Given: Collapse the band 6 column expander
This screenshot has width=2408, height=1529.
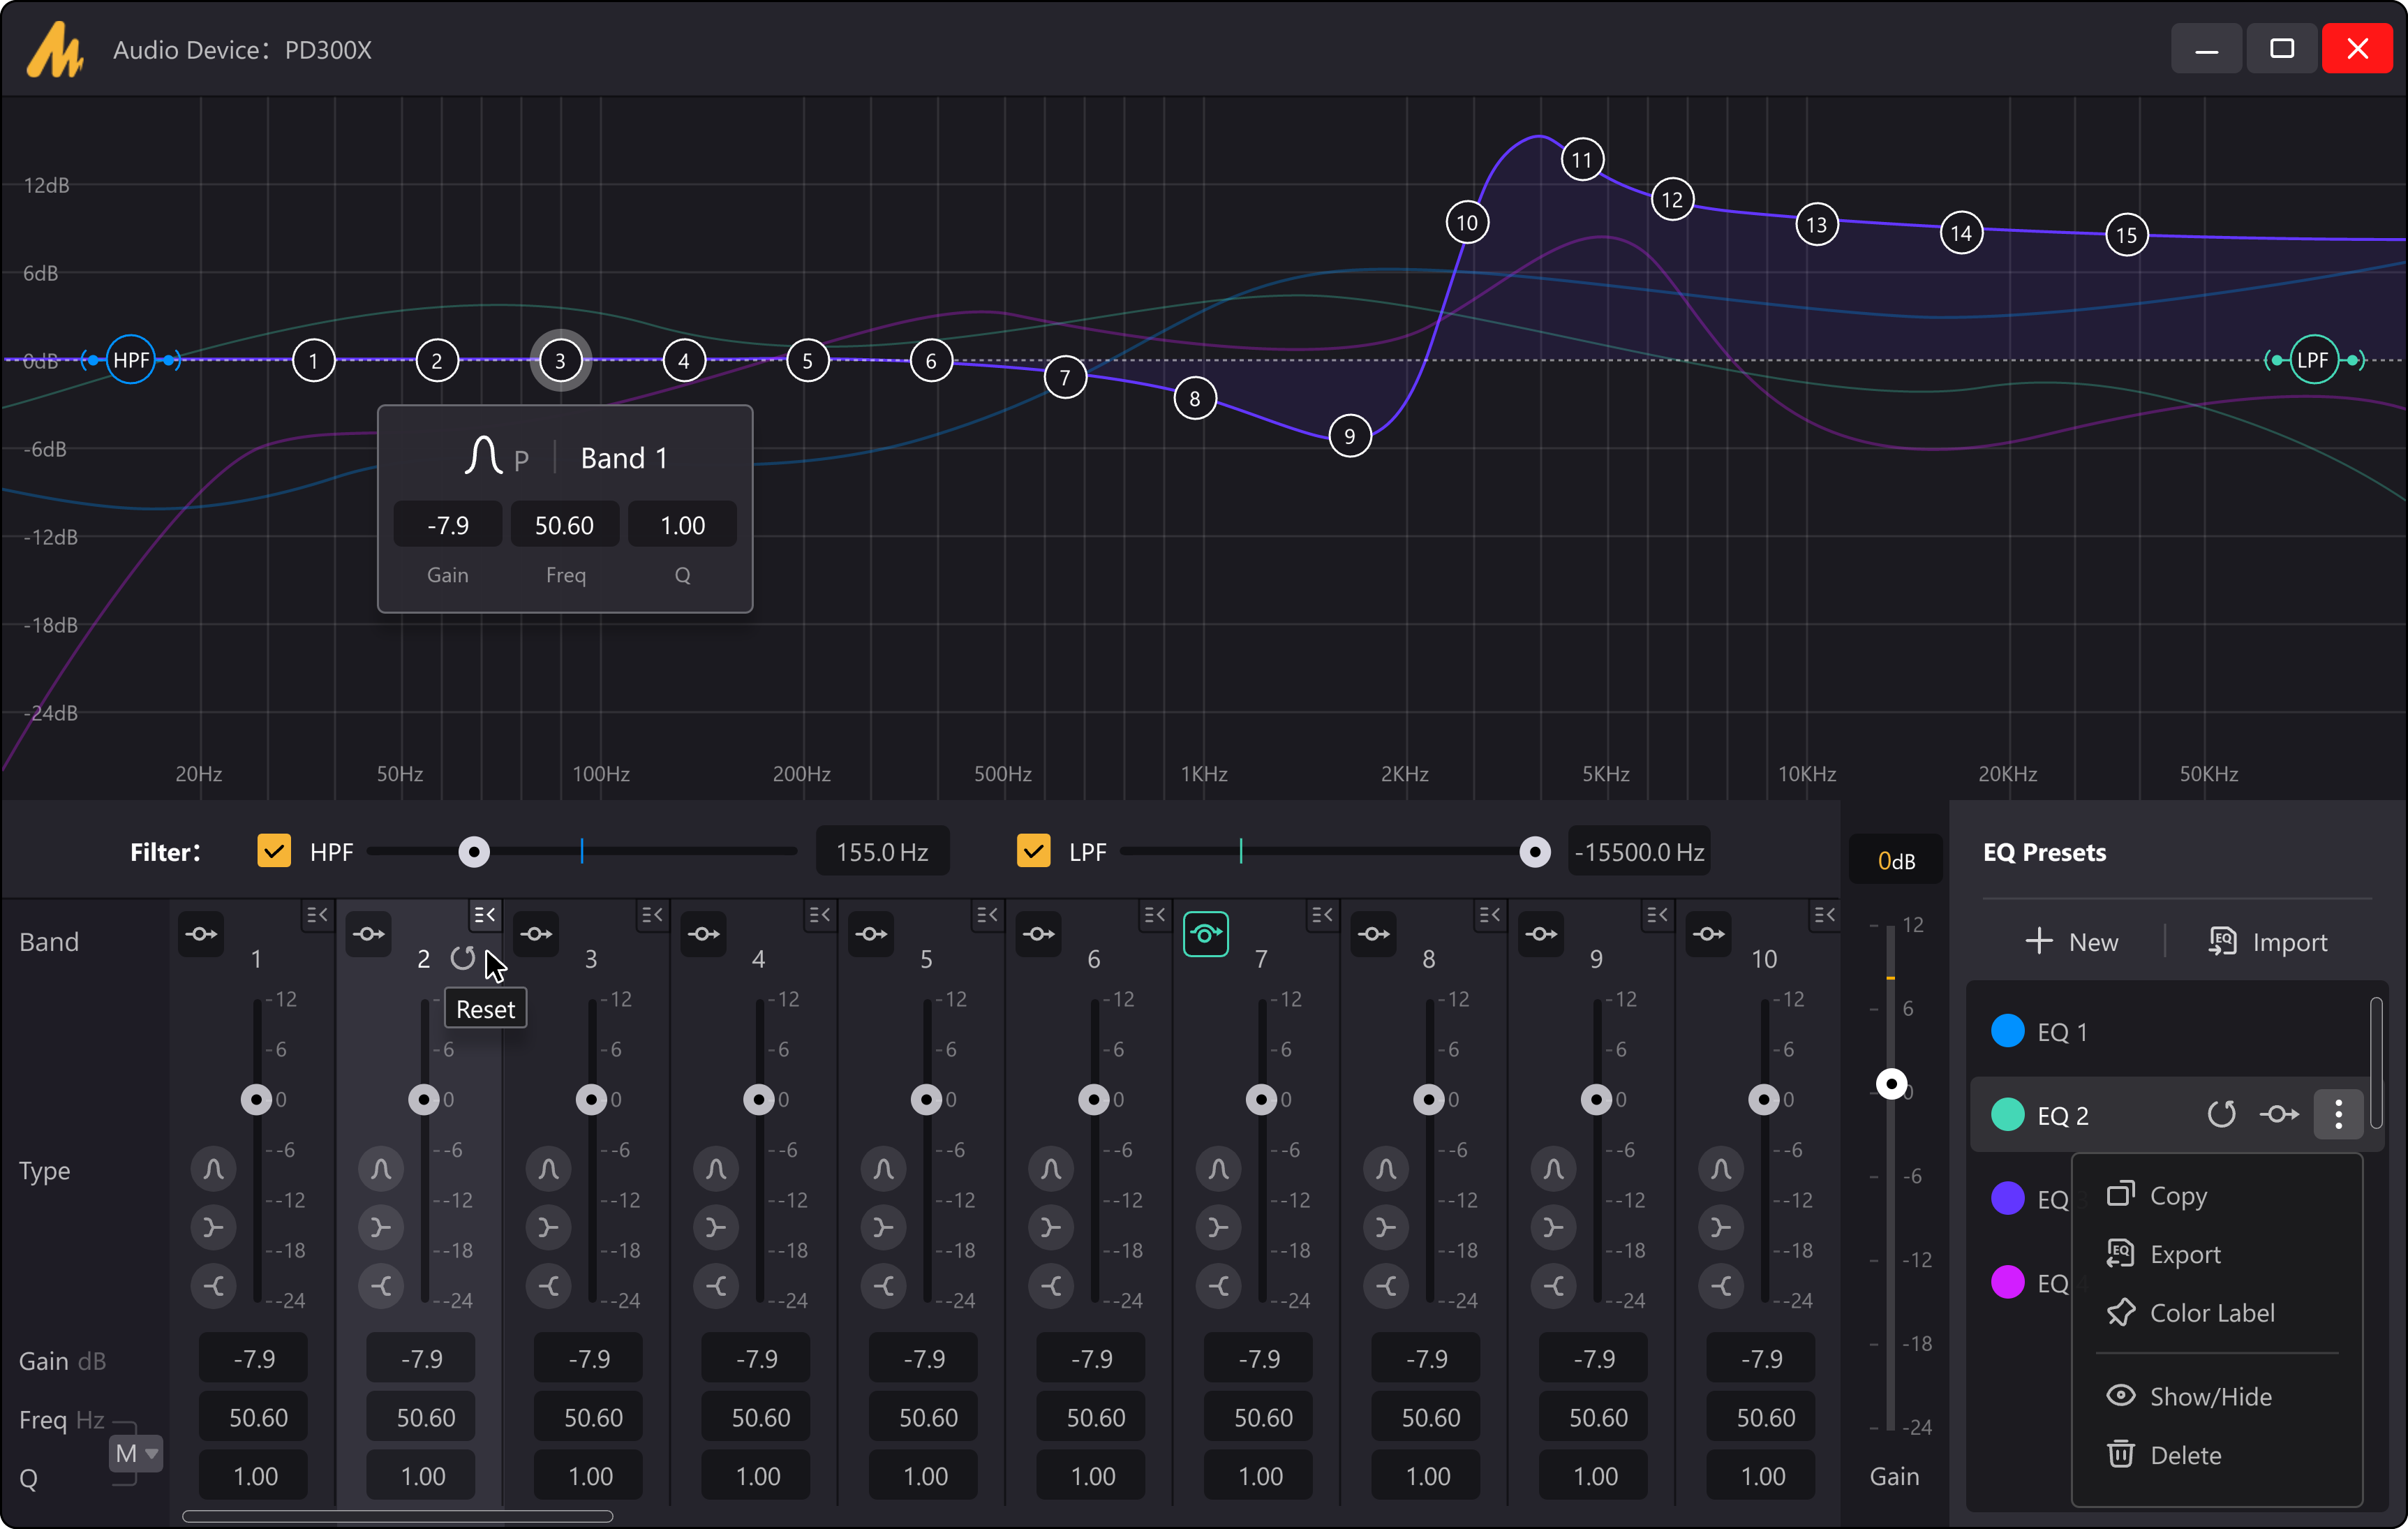Looking at the screenshot, I should 1155,914.
